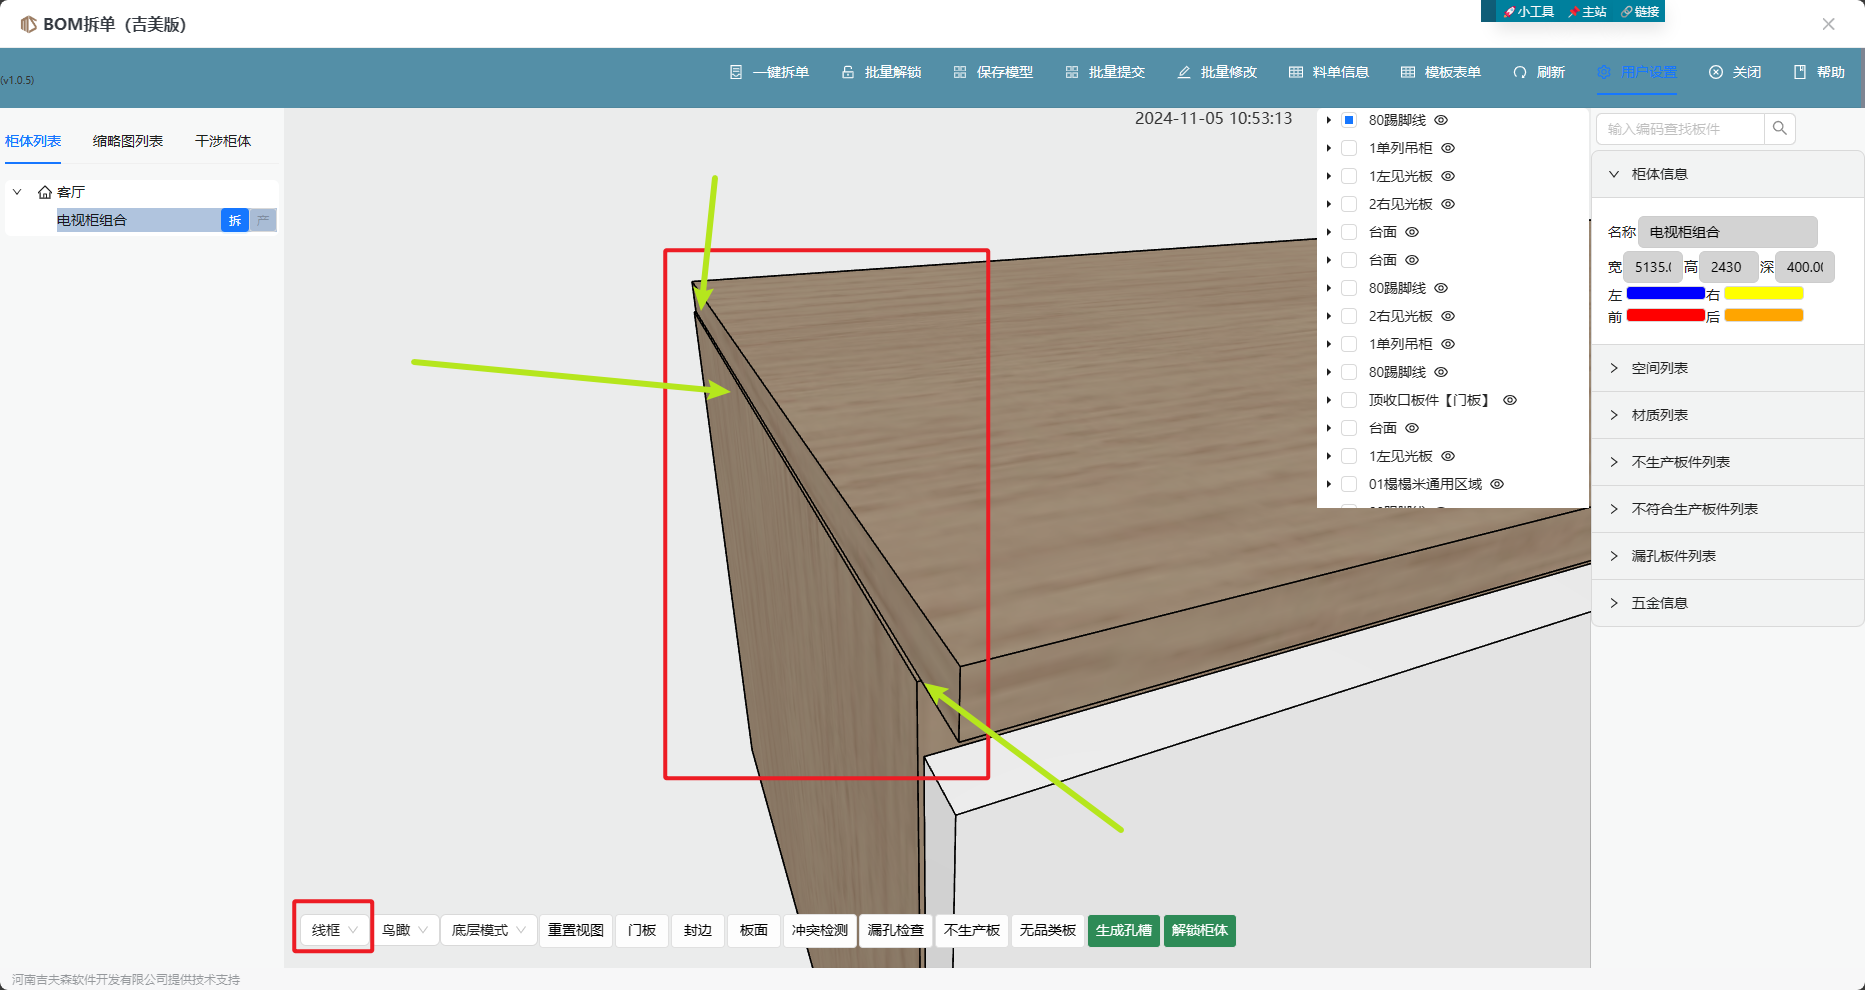The image size is (1865, 990).
Task: Click the 批量解锁 unlock icon
Action: (x=848, y=72)
